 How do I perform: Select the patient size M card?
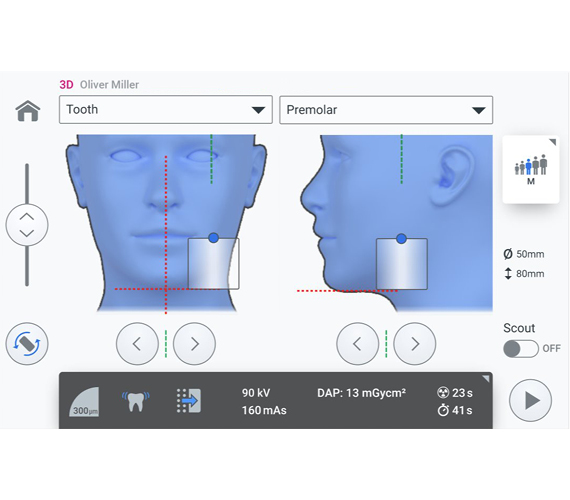(531, 169)
